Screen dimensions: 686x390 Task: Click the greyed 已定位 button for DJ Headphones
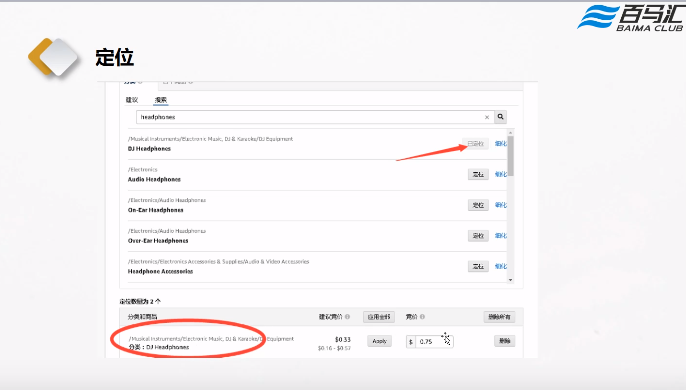[476, 144]
